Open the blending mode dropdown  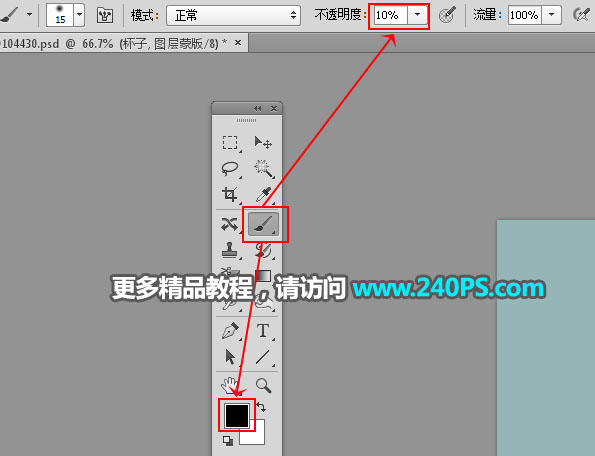[x=233, y=15]
